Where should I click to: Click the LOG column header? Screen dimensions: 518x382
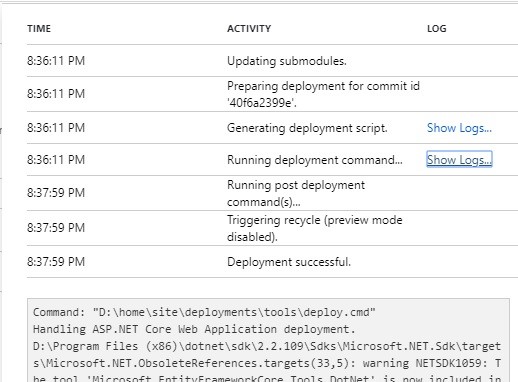coord(436,29)
